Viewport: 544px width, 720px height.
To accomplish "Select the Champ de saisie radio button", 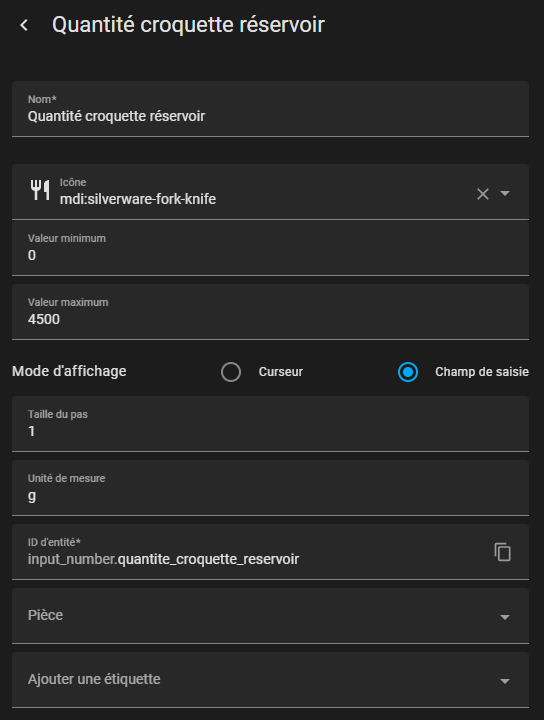I will click(408, 372).
